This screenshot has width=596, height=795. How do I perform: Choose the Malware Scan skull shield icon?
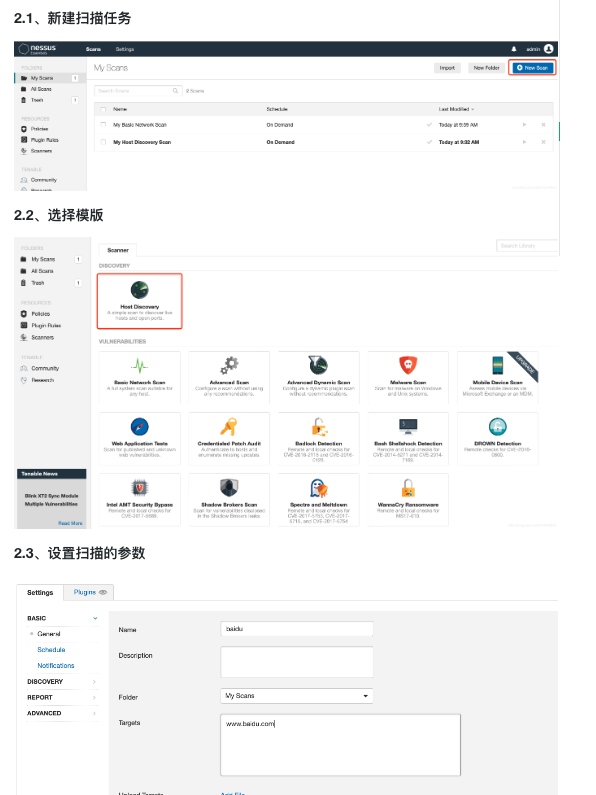(x=408, y=365)
